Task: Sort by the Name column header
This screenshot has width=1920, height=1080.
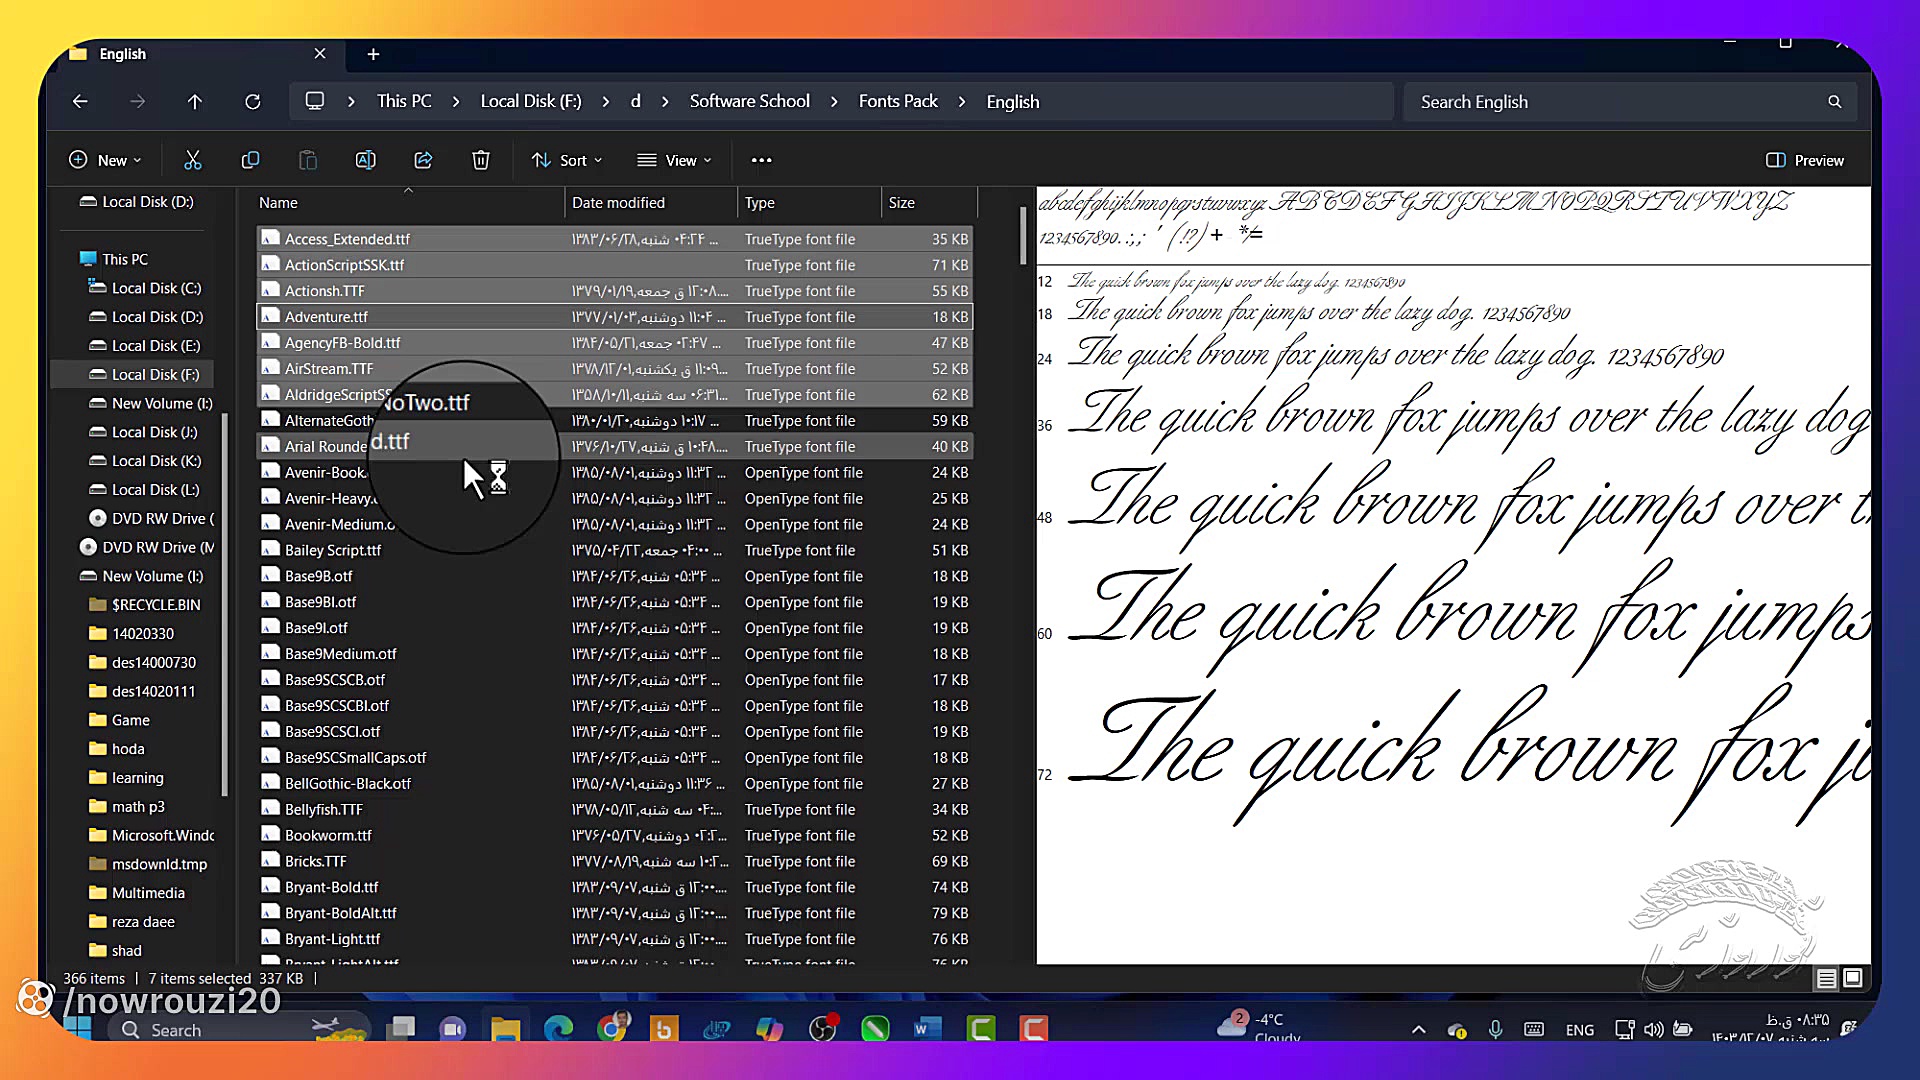Action: tap(408, 203)
